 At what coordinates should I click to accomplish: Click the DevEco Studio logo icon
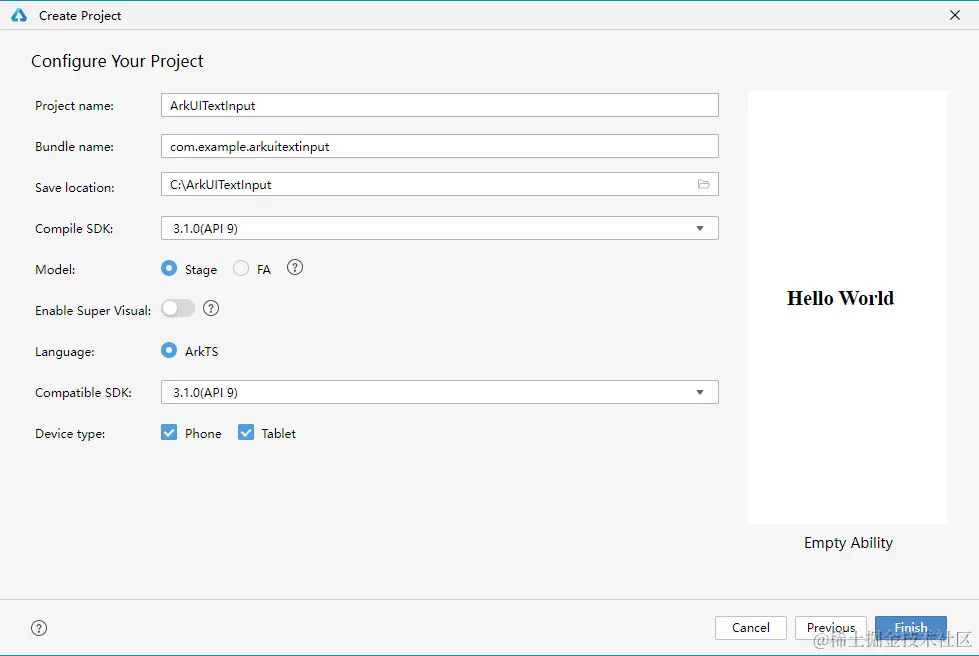pyautogui.click(x=19, y=16)
